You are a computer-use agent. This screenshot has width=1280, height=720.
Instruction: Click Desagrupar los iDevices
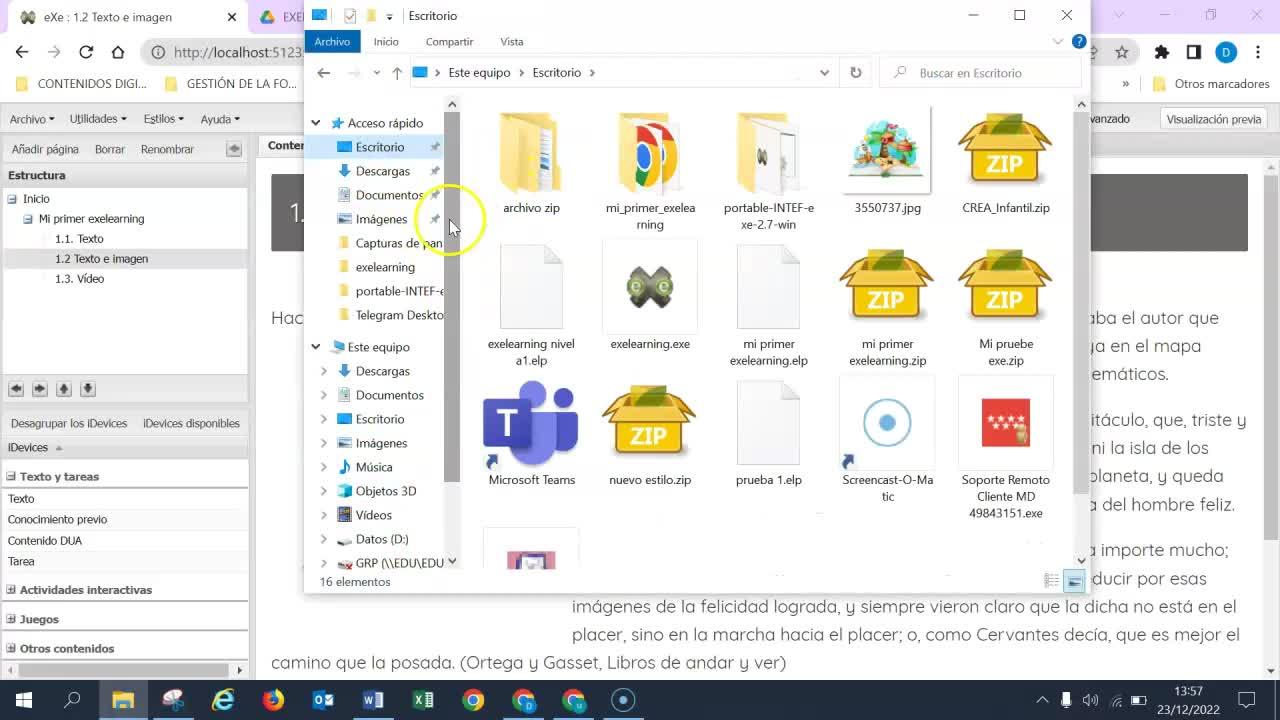pyautogui.click(x=69, y=423)
